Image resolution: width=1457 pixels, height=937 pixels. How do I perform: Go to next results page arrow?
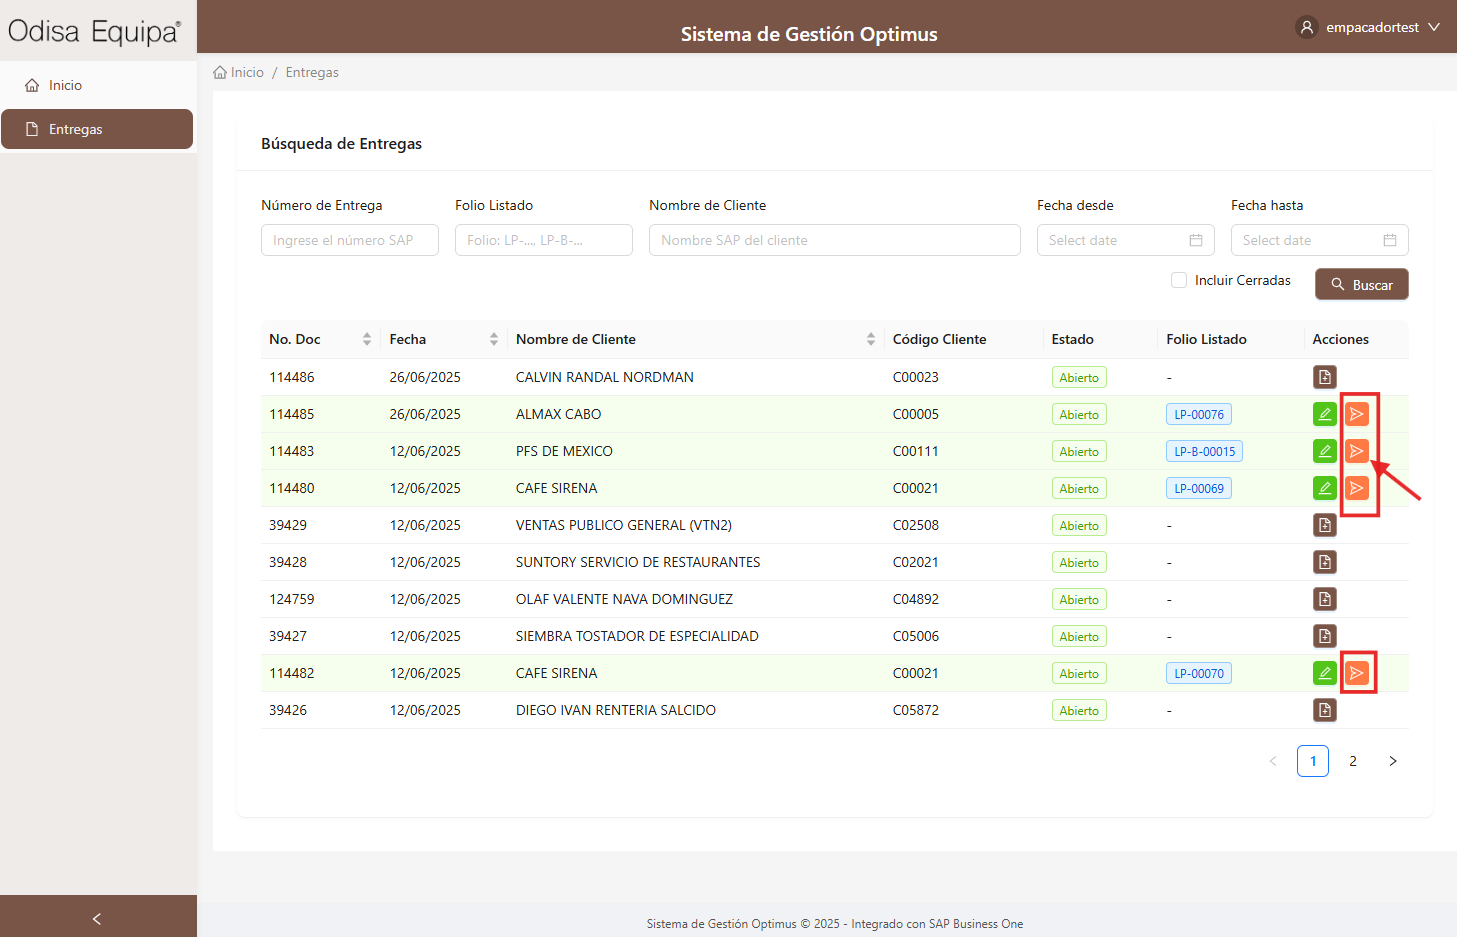(1393, 761)
